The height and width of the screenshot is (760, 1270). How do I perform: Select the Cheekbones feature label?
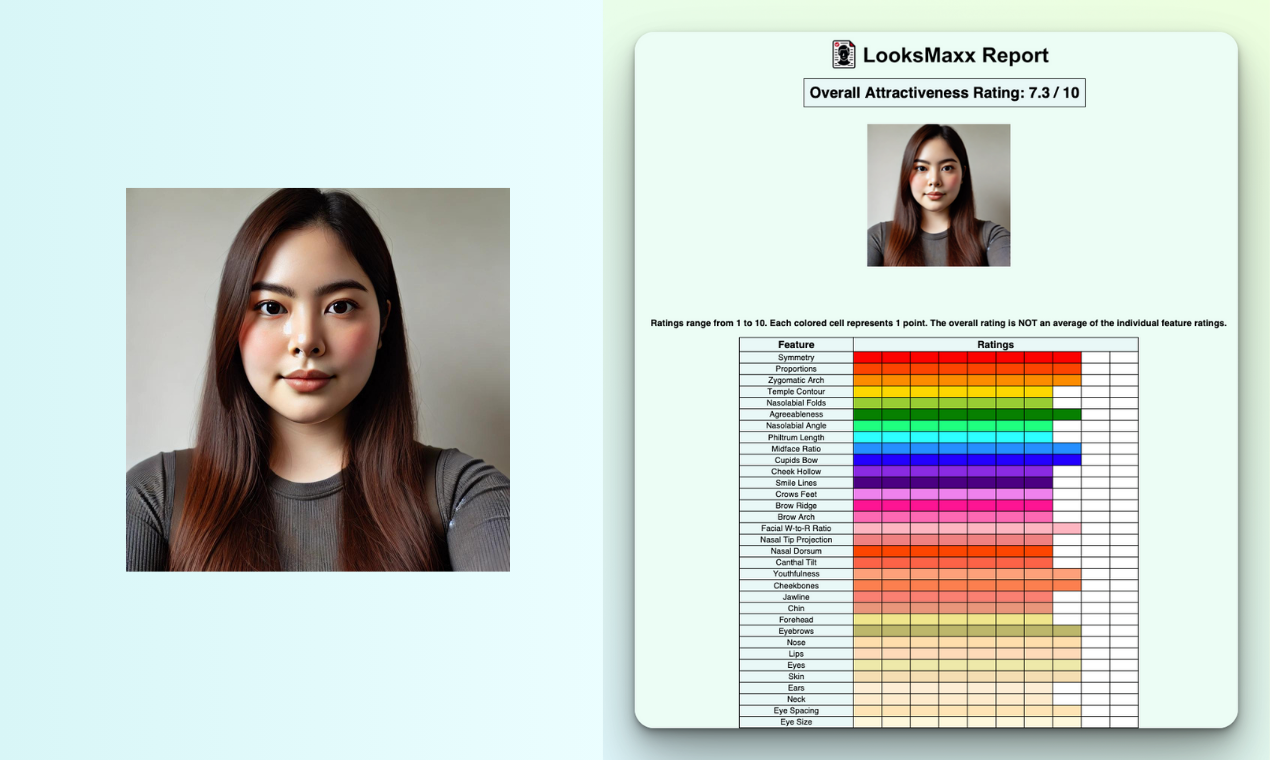(x=796, y=586)
